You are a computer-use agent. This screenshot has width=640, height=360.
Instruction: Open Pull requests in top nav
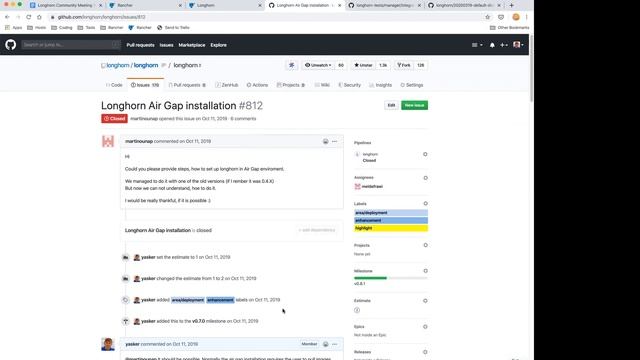tap(140, 45)
